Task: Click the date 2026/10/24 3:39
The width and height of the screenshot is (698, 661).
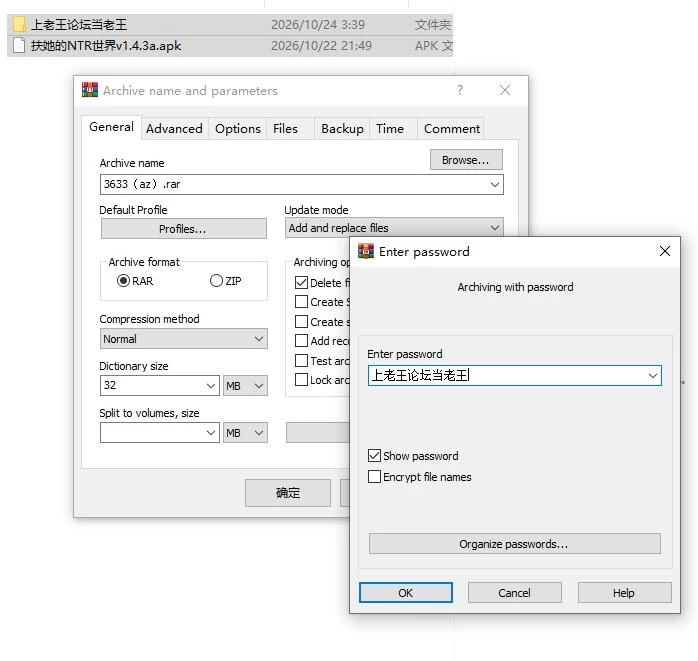Action: (318, 24)
